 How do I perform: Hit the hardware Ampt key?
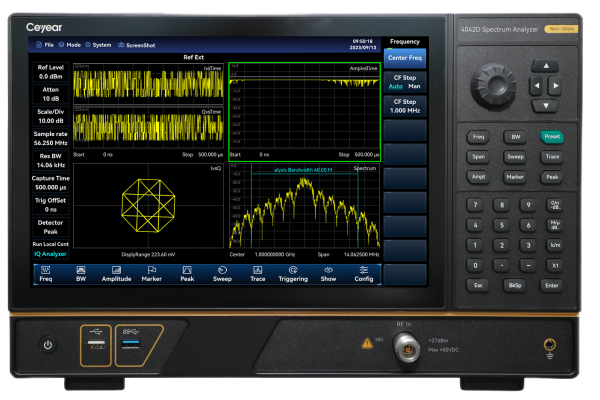[x=478, y=177]
